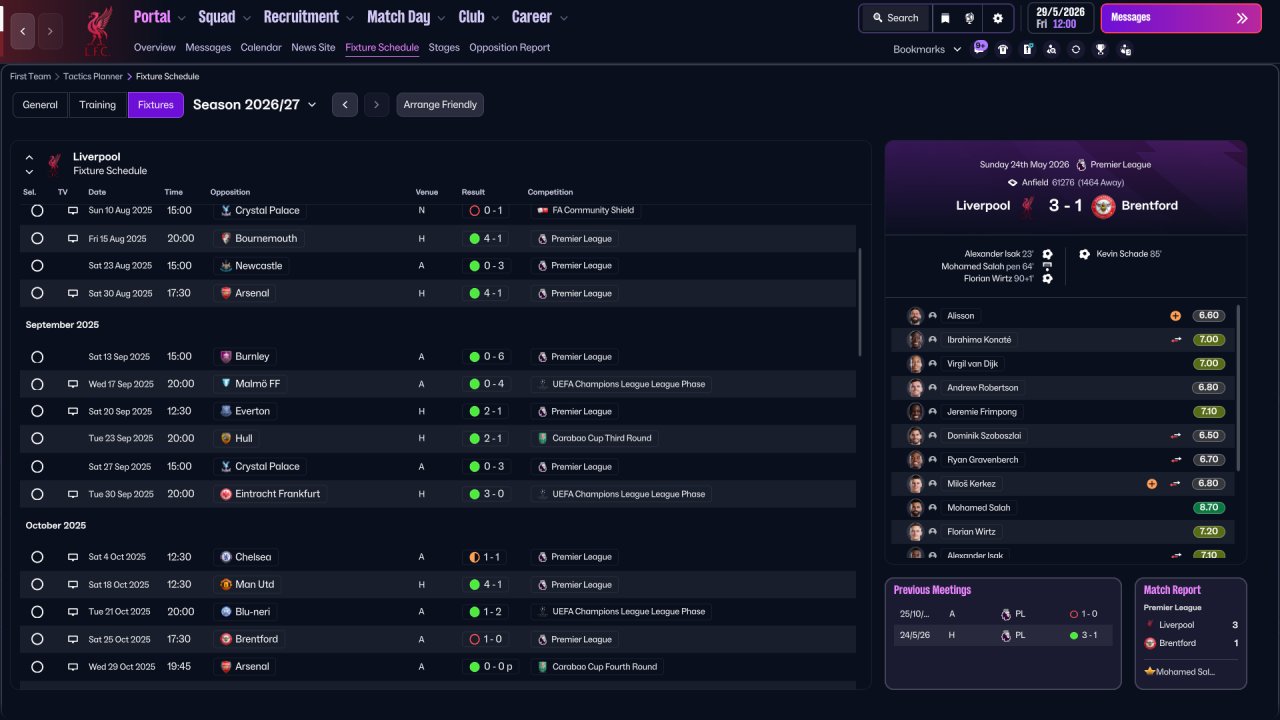Click the Brentford crest in the match panel
1280x720 pixels.
pyautogui.click(x=1103, y=206)
